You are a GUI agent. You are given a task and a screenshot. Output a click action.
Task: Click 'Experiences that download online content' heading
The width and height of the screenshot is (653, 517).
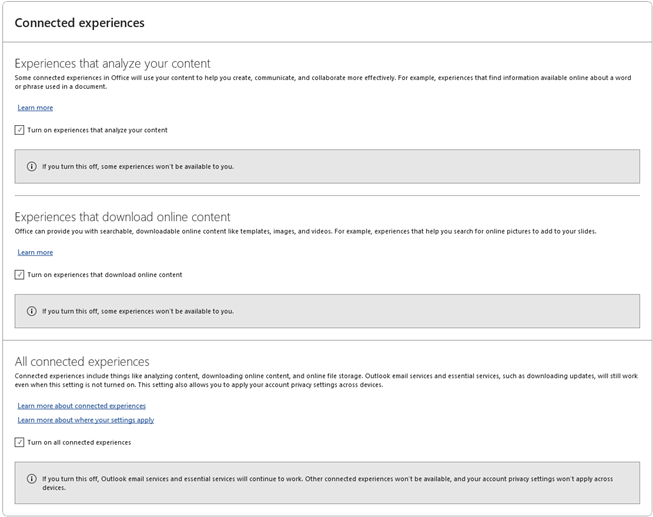(x=122, y=216)
